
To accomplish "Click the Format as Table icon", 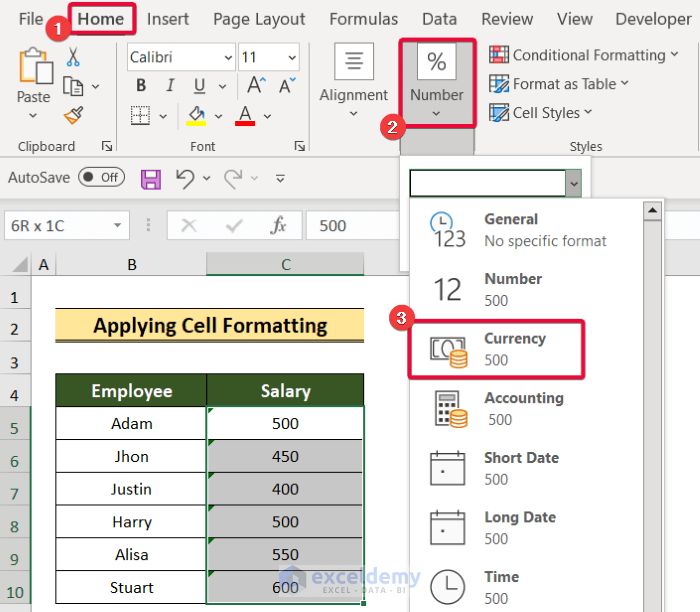I will (x=499, y=83).
